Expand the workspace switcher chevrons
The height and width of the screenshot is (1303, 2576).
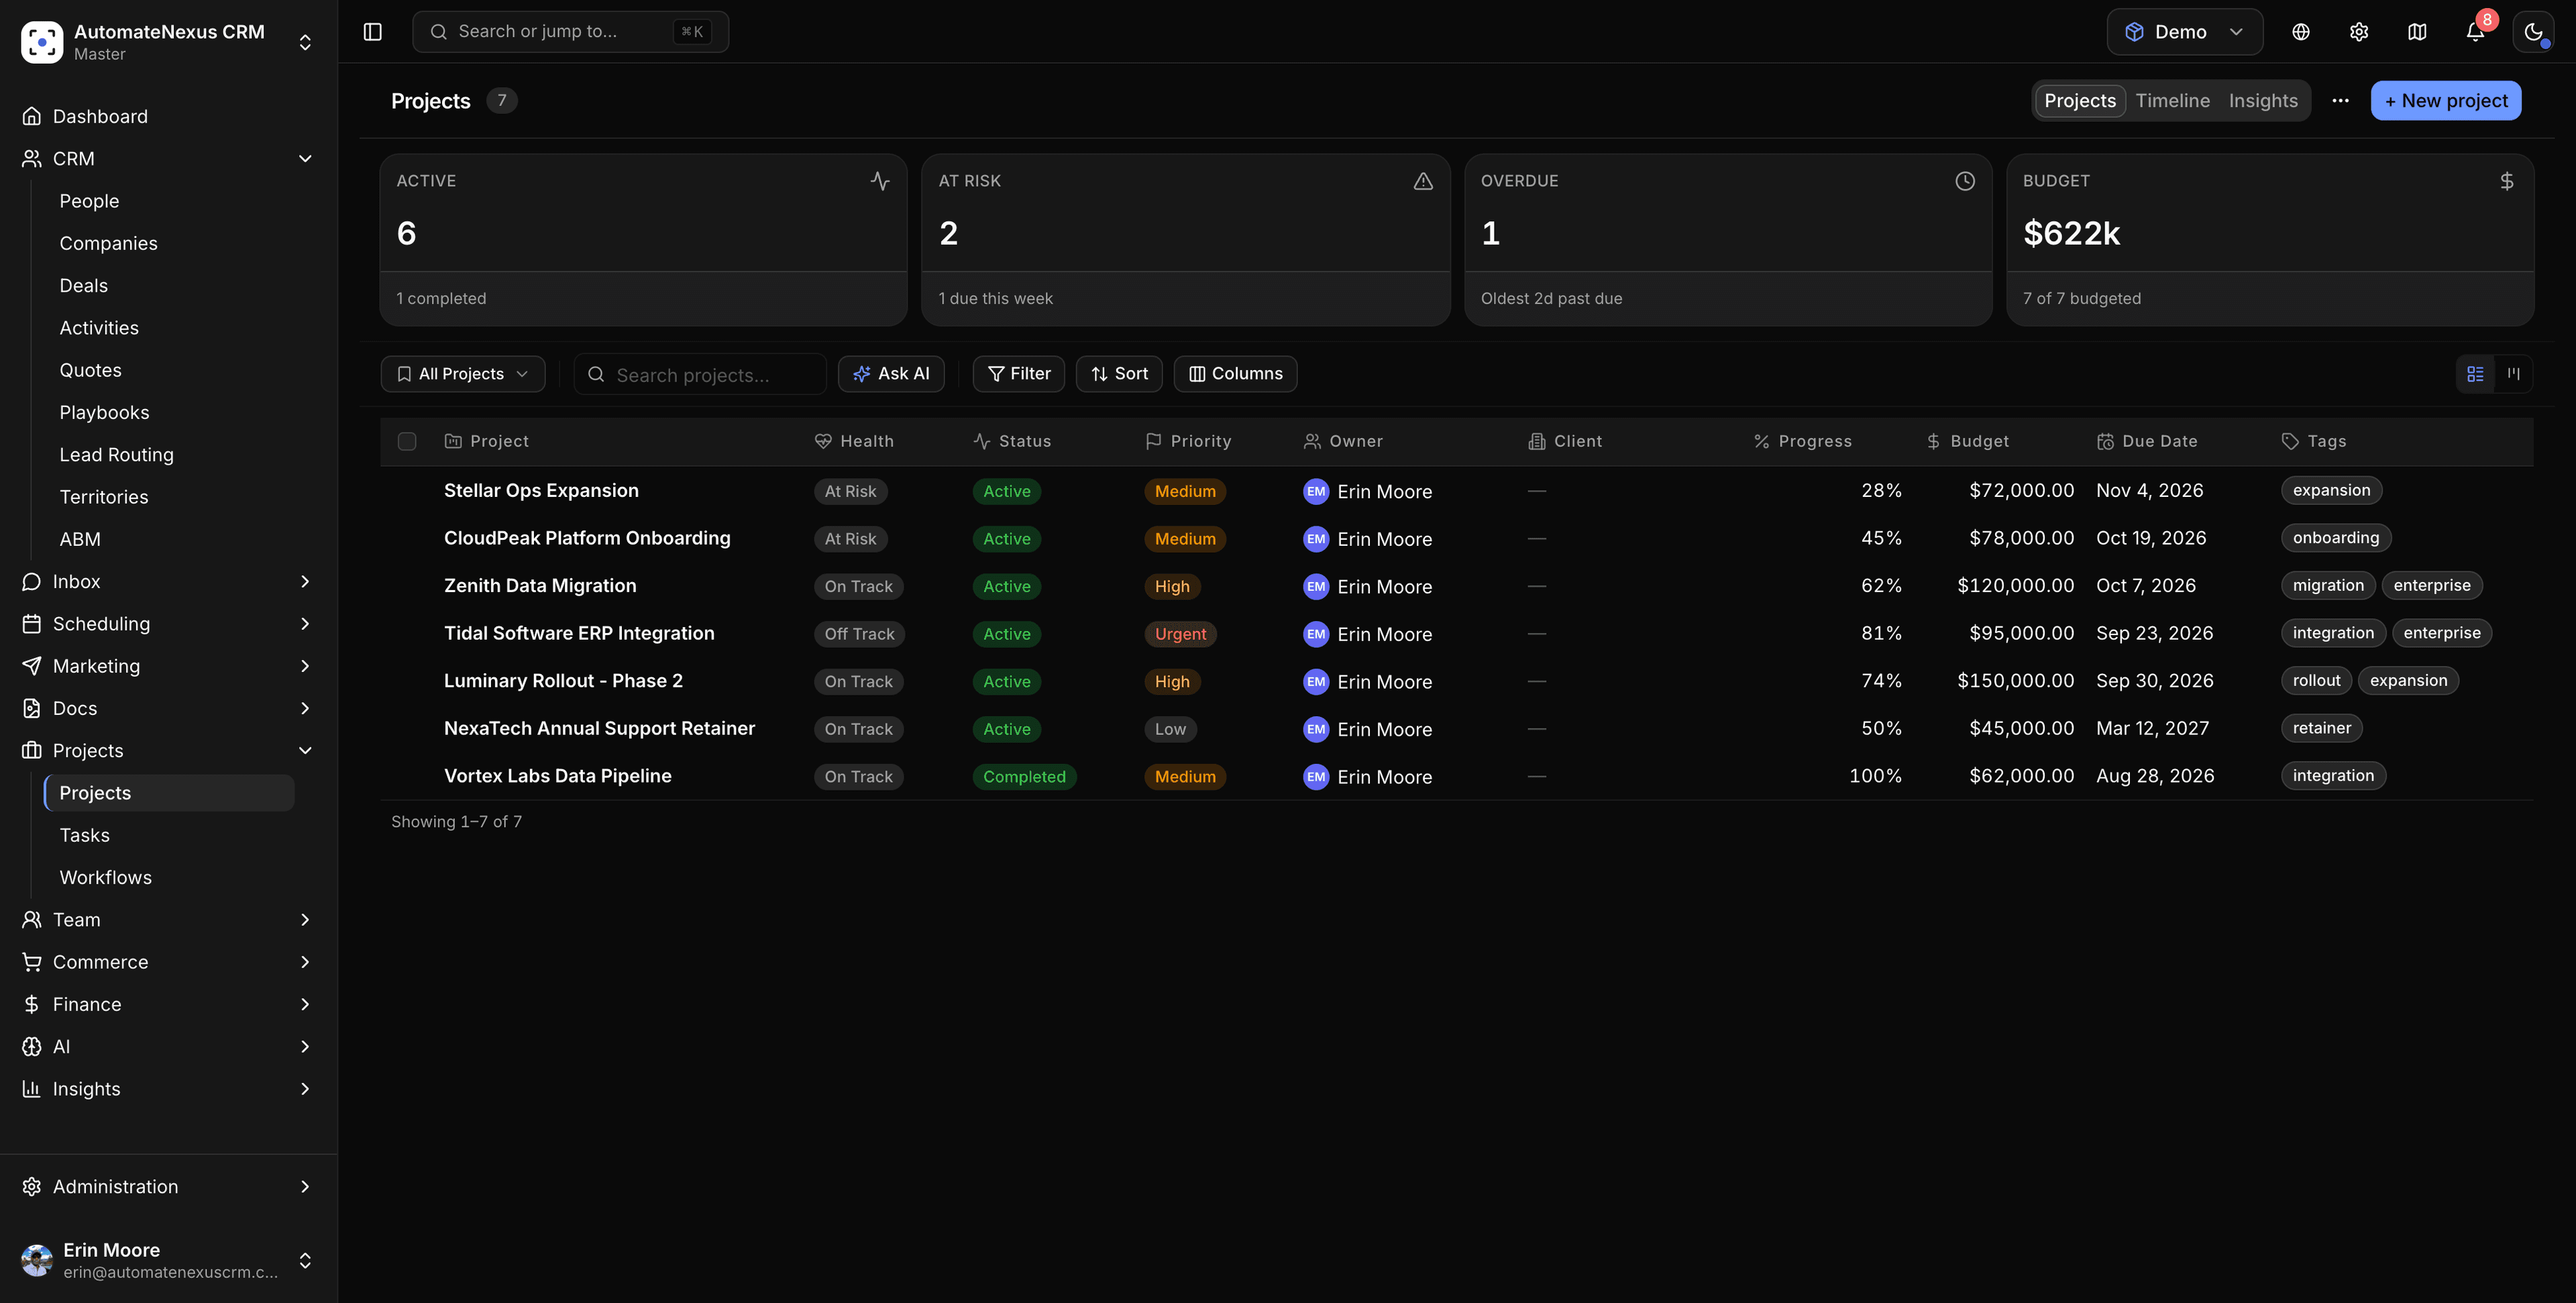[305, 42]
